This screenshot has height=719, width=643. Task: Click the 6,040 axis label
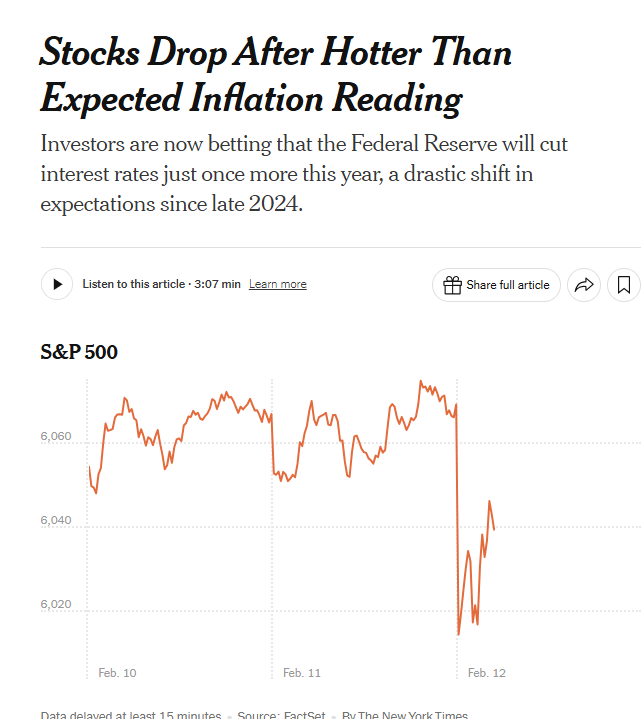click(x=58, y=522)
